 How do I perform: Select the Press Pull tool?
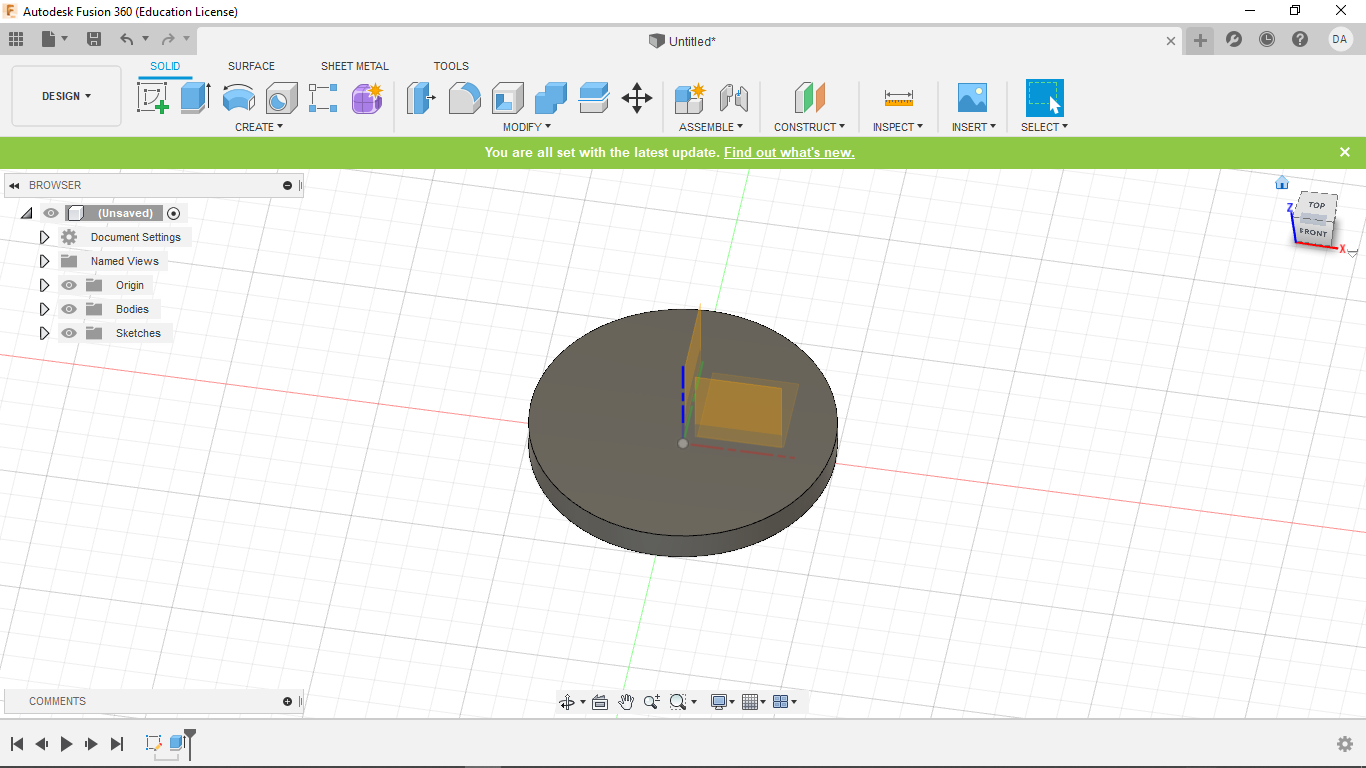422,98
